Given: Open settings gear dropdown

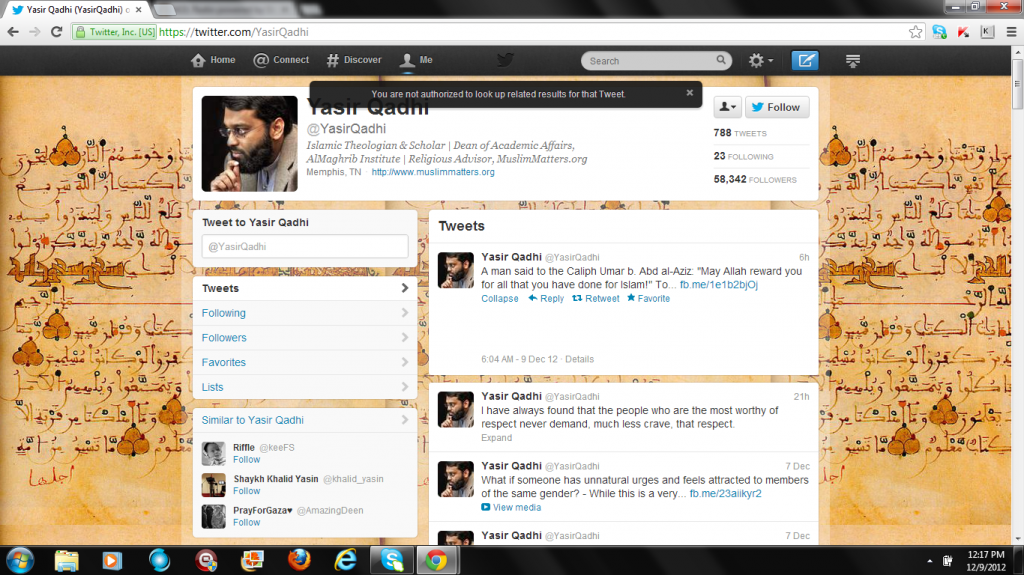Looking at the screenshot, I should click(x=760, y=60).
